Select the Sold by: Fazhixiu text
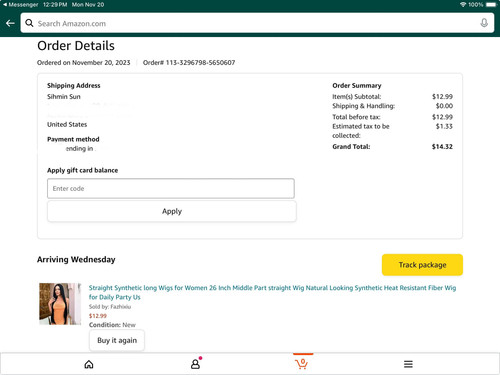Viewport: 500px width, 375px height. [110, 307]
